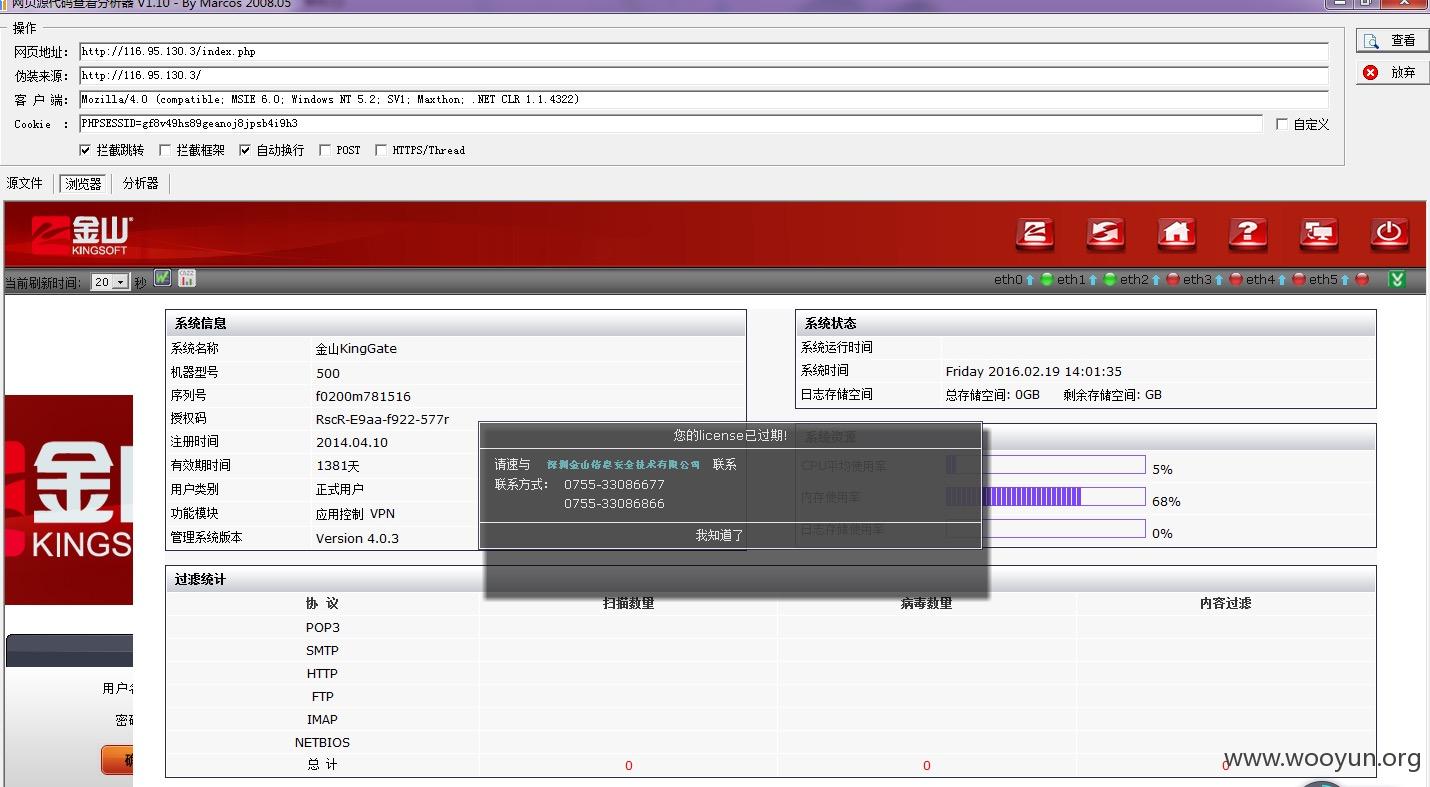Click the 病毒数量 column header
The width and height of the screenshot is (1430, 787).
pyautogui.click(x=926, y=603)
